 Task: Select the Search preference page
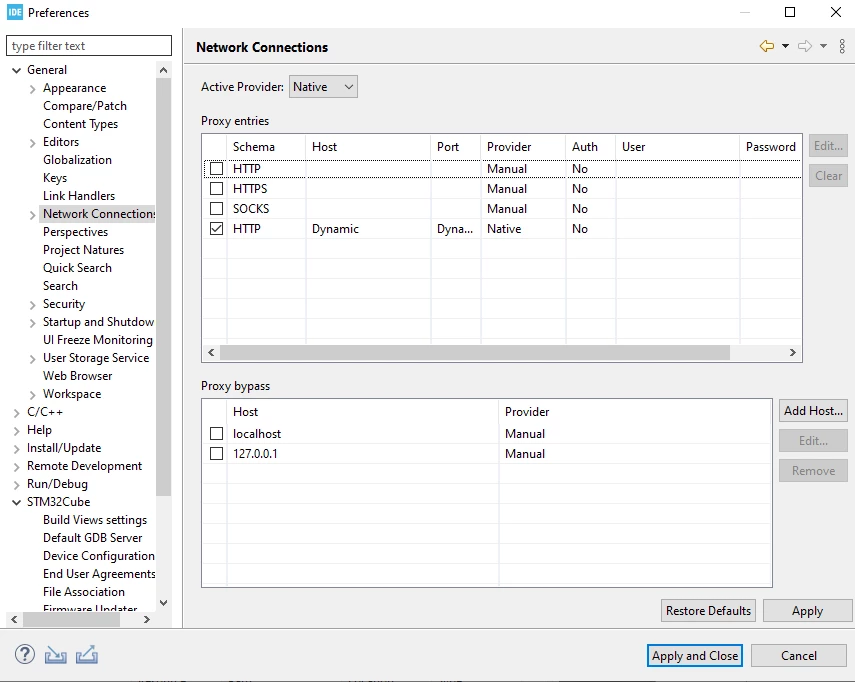pos(61,286)
